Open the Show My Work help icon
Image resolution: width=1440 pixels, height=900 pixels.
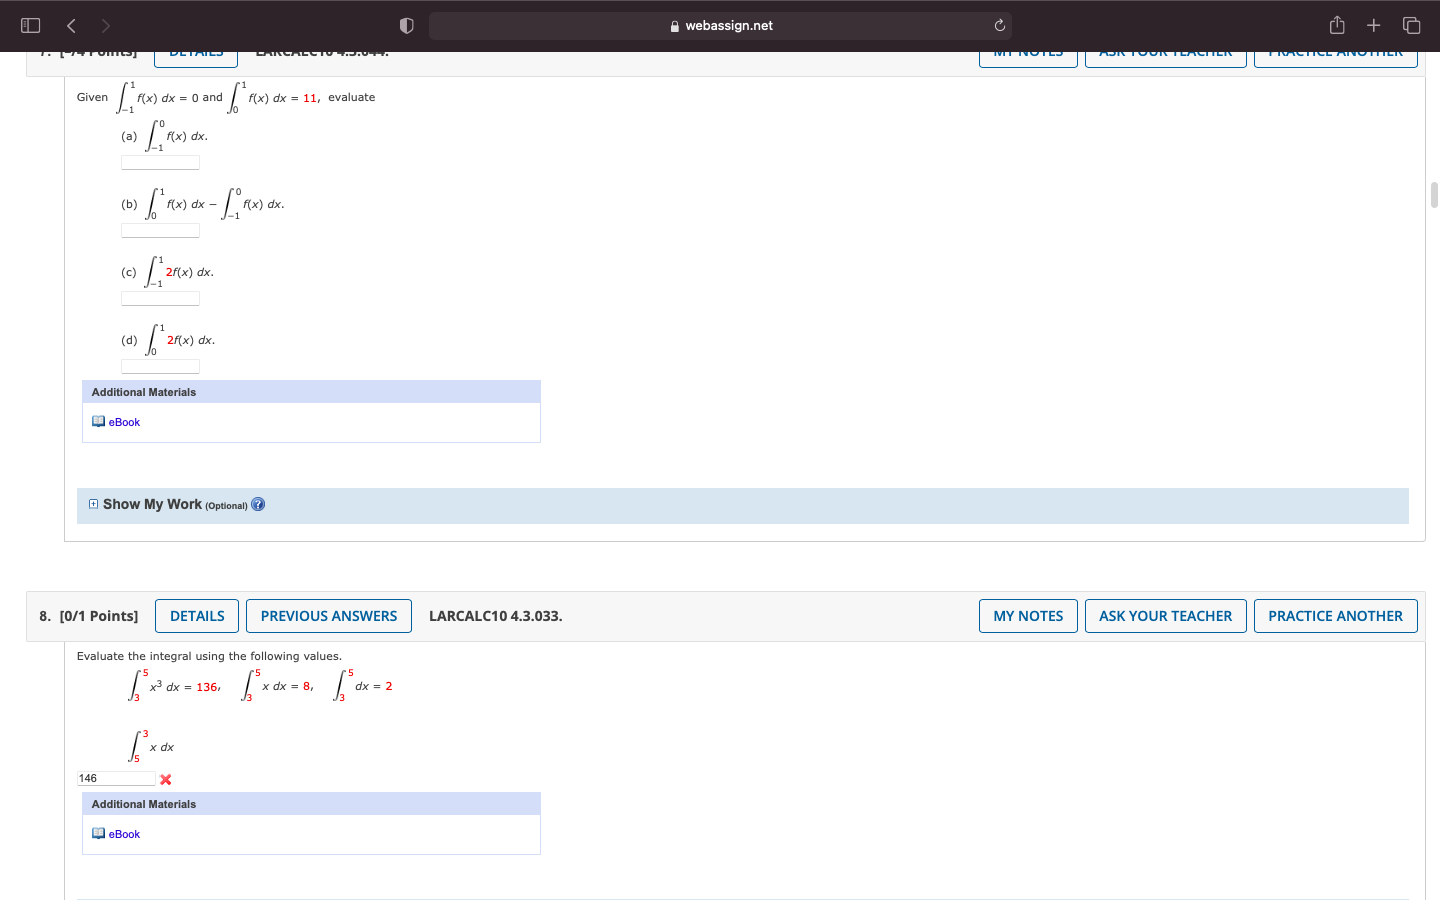point(257,504)
